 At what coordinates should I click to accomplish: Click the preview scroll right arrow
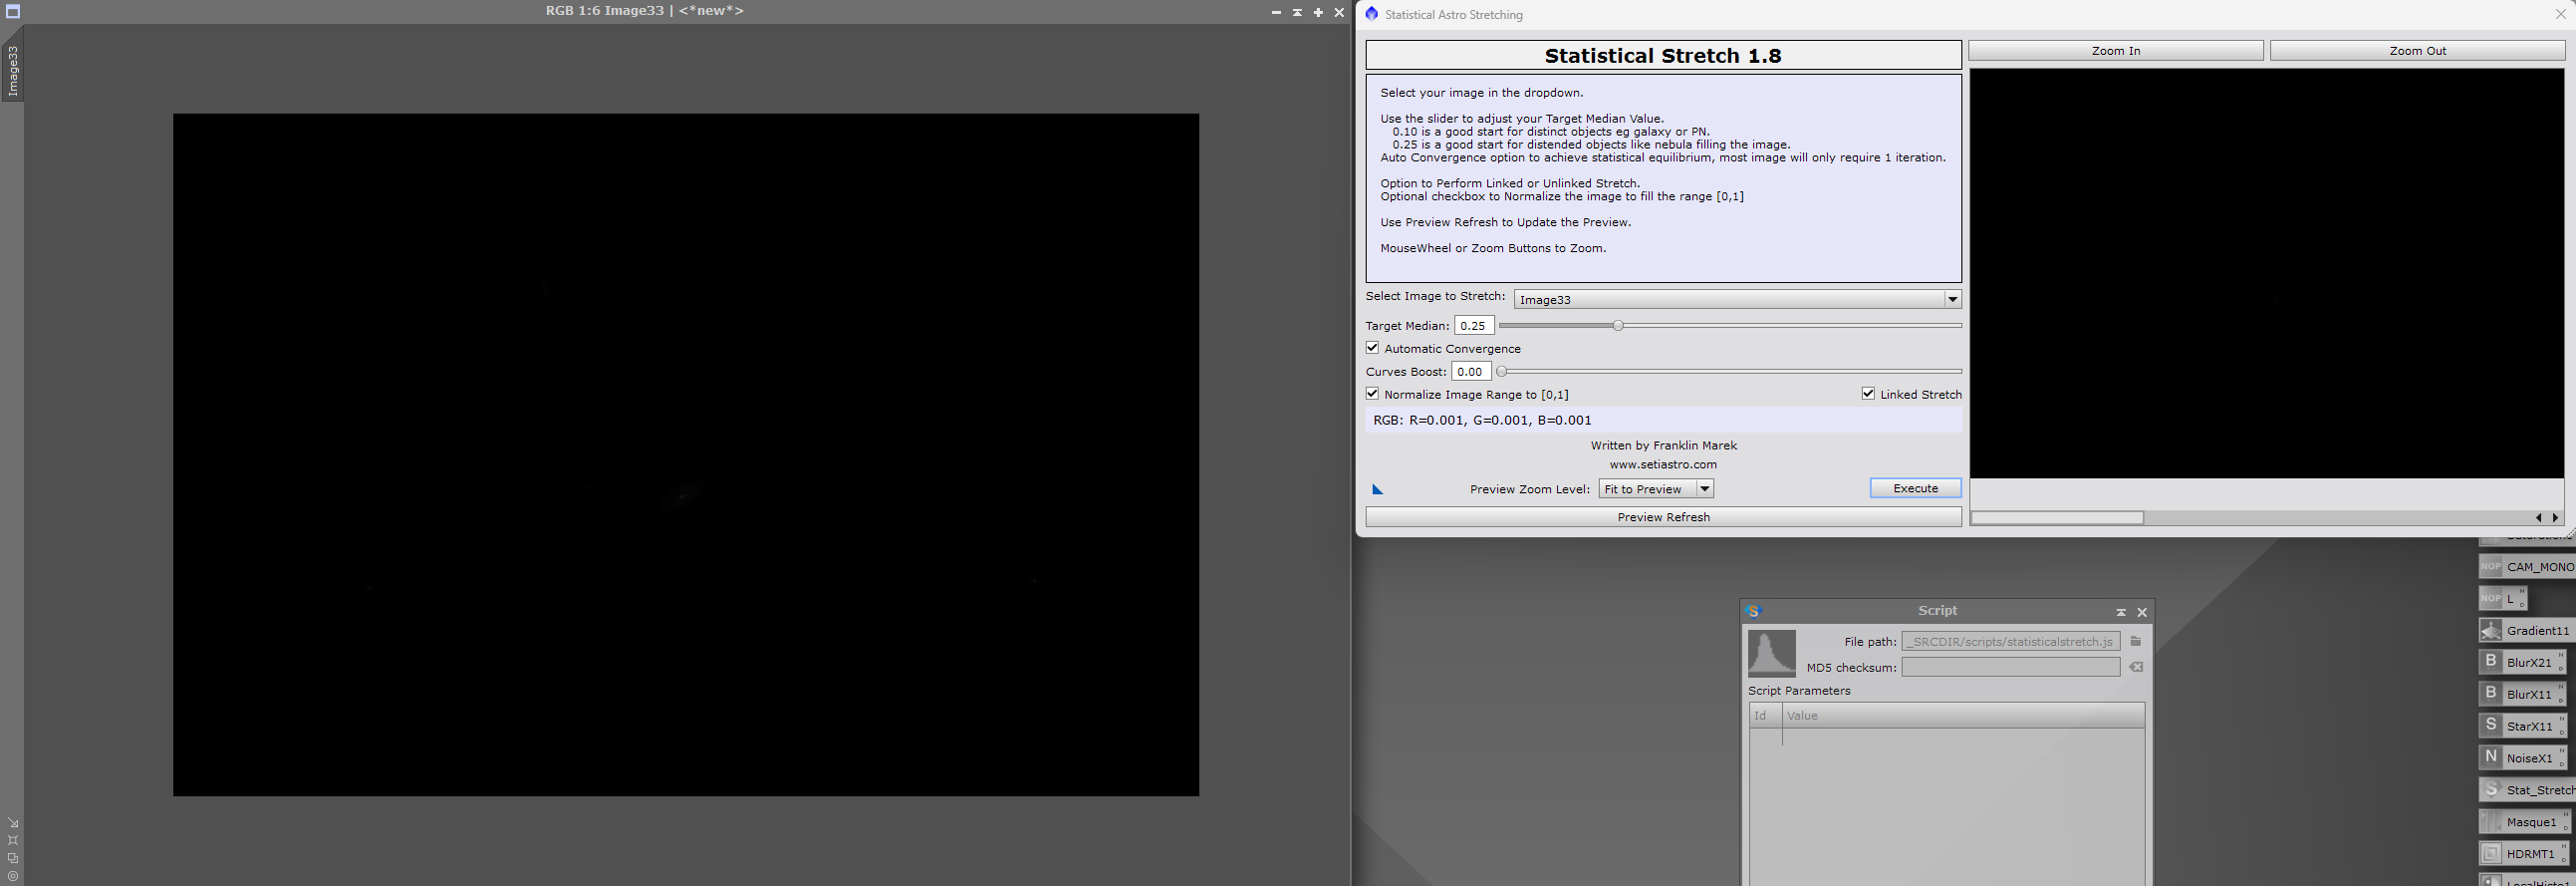(x=2556, y=518)
